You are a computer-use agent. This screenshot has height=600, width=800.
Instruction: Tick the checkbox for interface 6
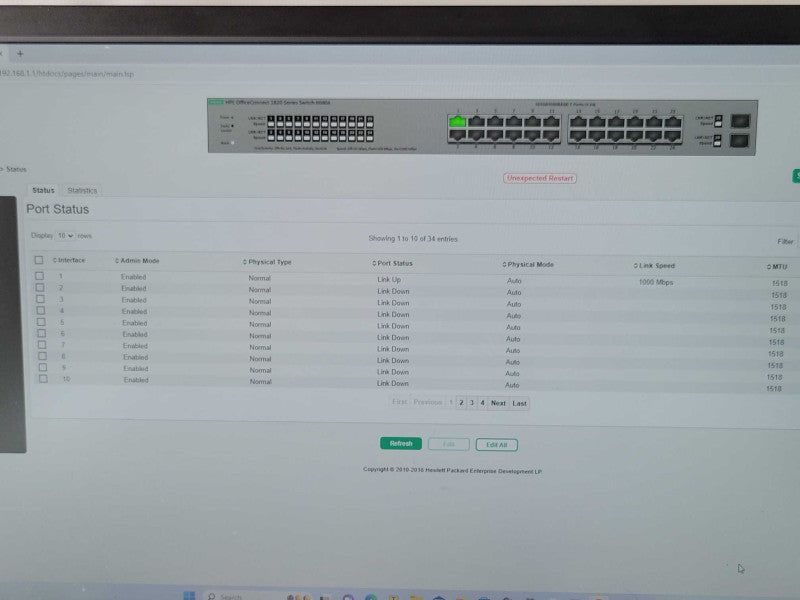42,333
